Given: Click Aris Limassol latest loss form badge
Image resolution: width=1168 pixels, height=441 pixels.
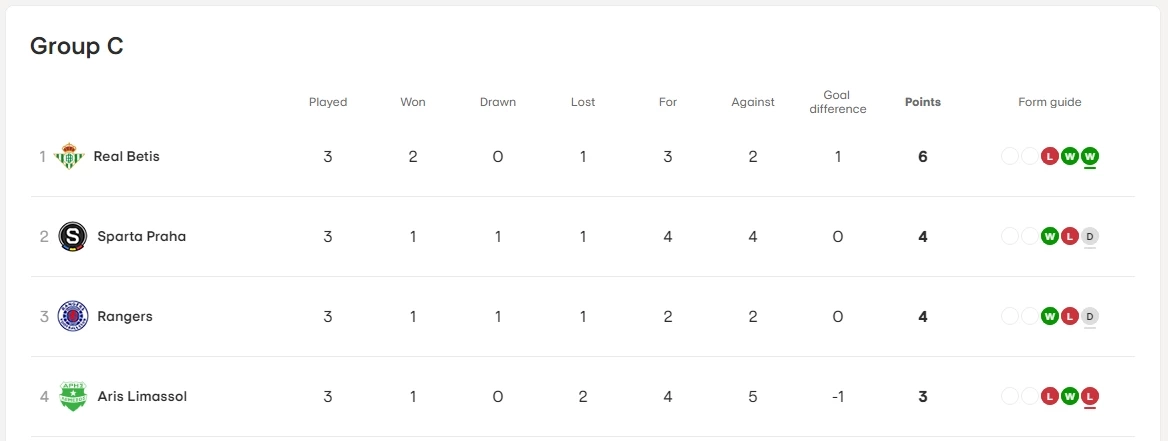Looking at the screenshot, I should click(x=1090, y=396).
